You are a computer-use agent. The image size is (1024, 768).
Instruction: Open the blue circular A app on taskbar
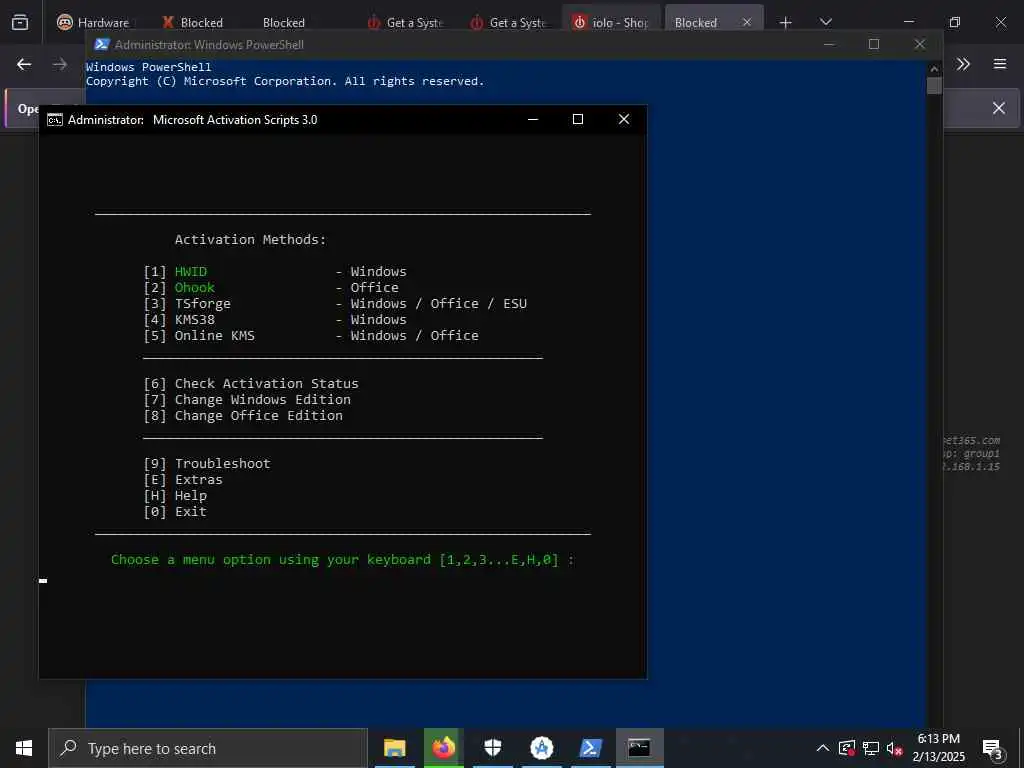tap(542, 748)
